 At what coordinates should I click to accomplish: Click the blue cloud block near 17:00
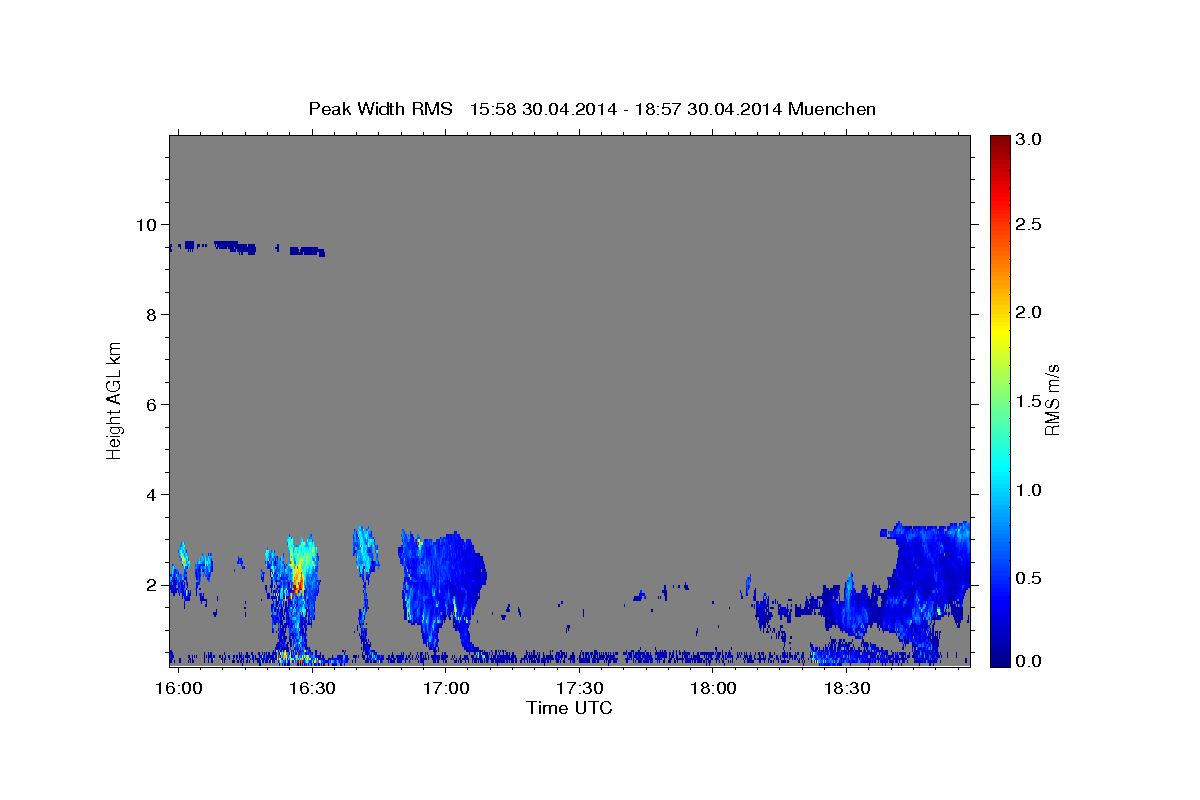click(x=442, y=590)
